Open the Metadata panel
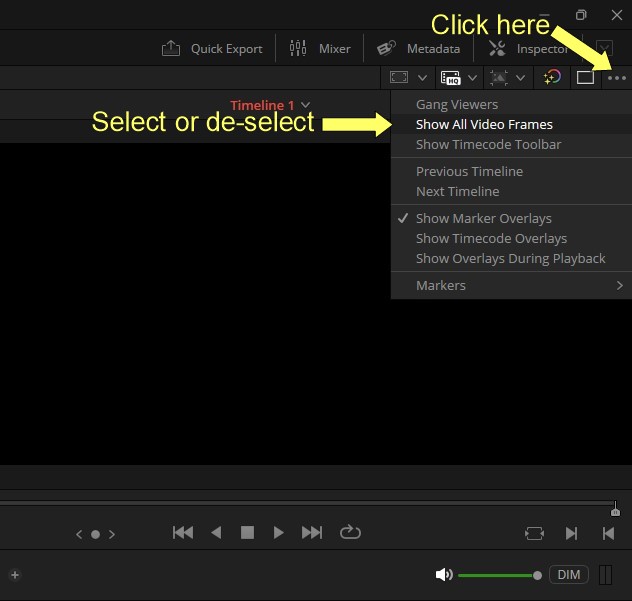The image size is (632, 601). point(418,49)
